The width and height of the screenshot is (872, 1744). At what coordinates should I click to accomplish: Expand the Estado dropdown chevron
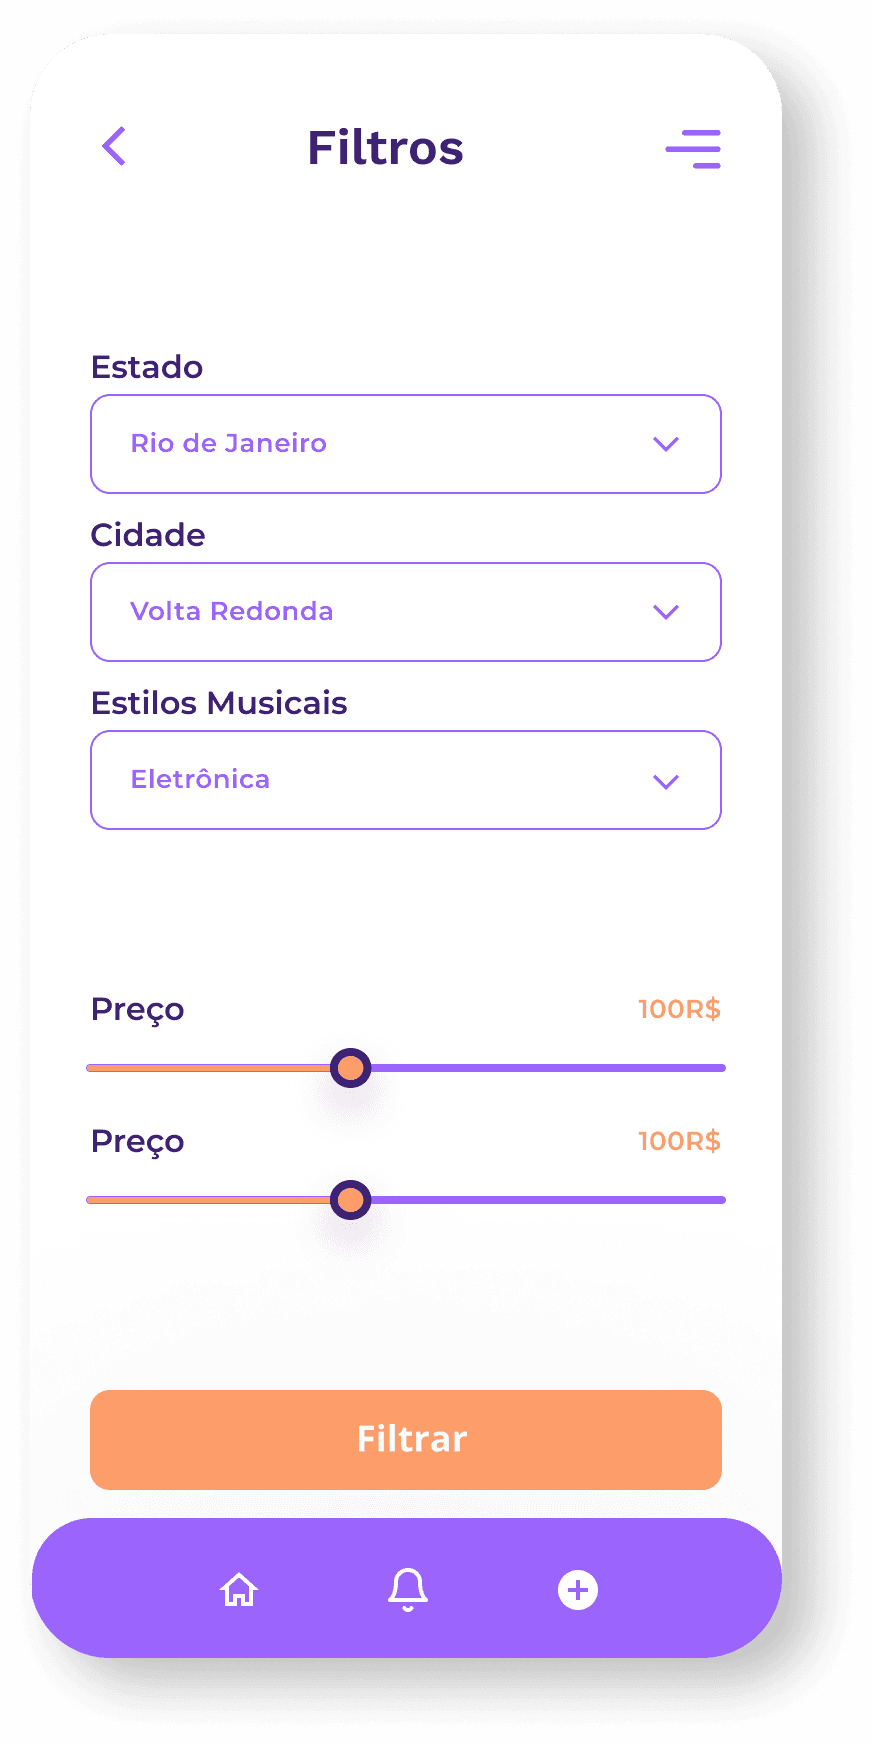pos(666,444)
